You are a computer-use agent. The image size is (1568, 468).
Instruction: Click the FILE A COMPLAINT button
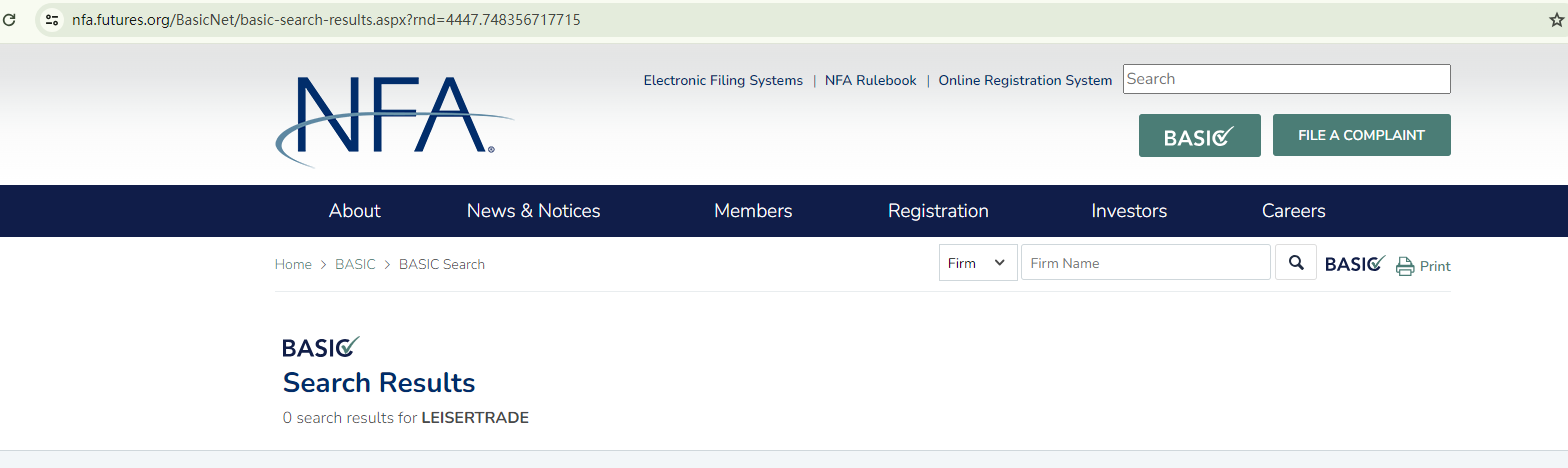click(1361, 136)
